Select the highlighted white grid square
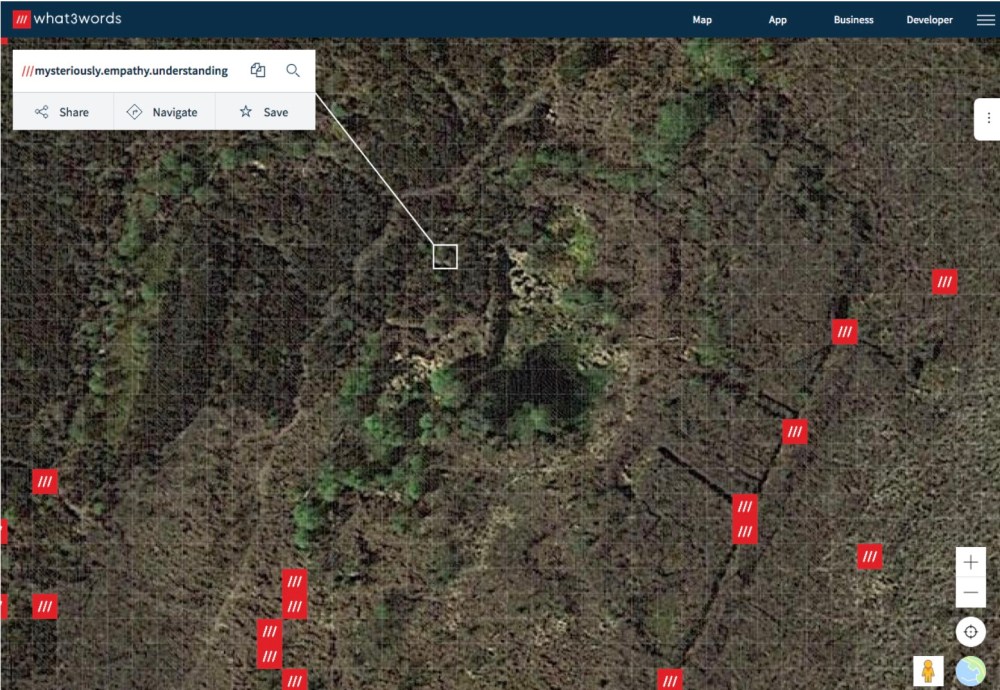The width and height of the screenshot is (1000, 690). [445, 256]
